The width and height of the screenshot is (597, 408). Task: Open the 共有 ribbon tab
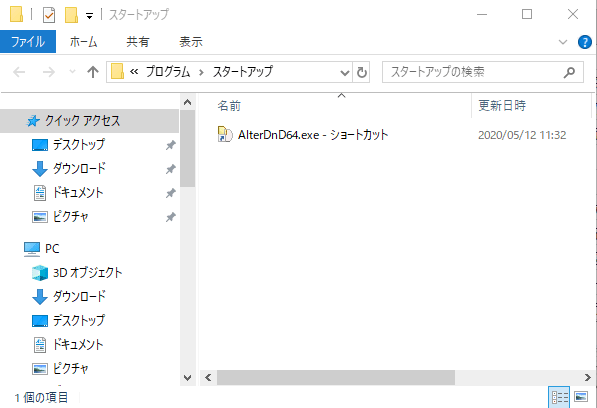[137, 41]
